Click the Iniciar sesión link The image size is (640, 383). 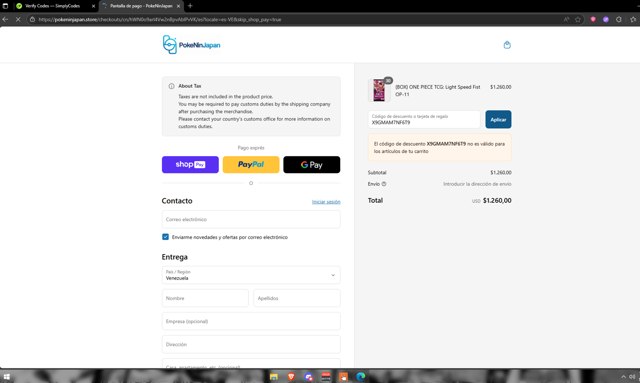326,202
